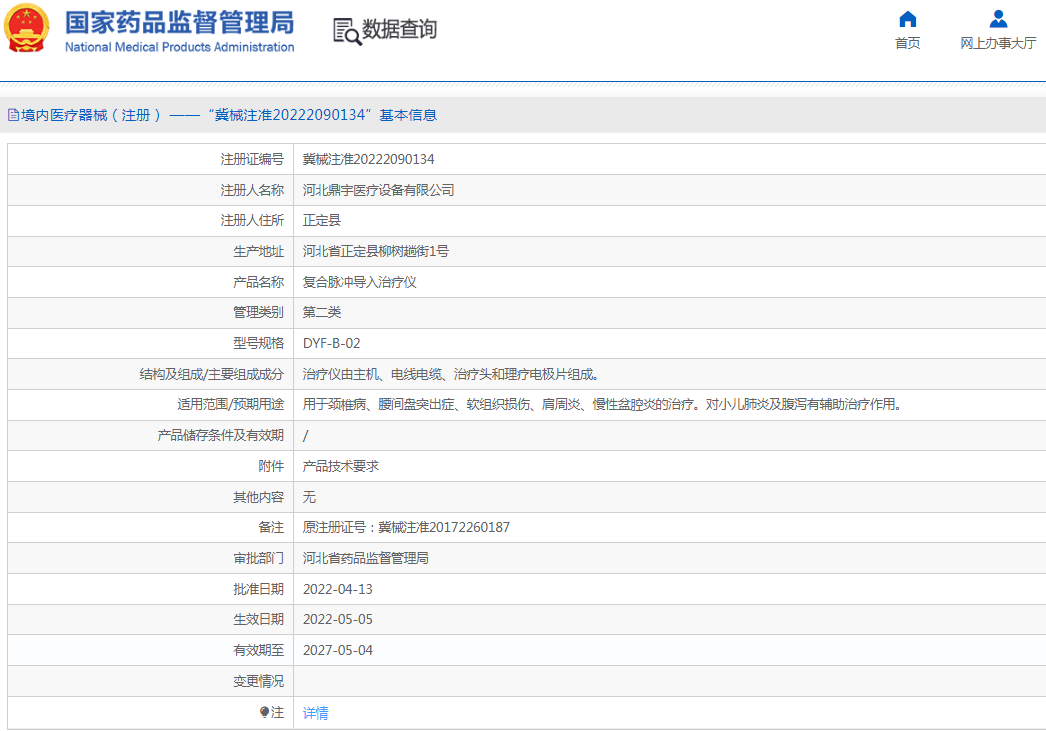Image resolution: width=1046 pixels, height=731 pixels.
Task: Click the national emblem logo
Action: 27,28
